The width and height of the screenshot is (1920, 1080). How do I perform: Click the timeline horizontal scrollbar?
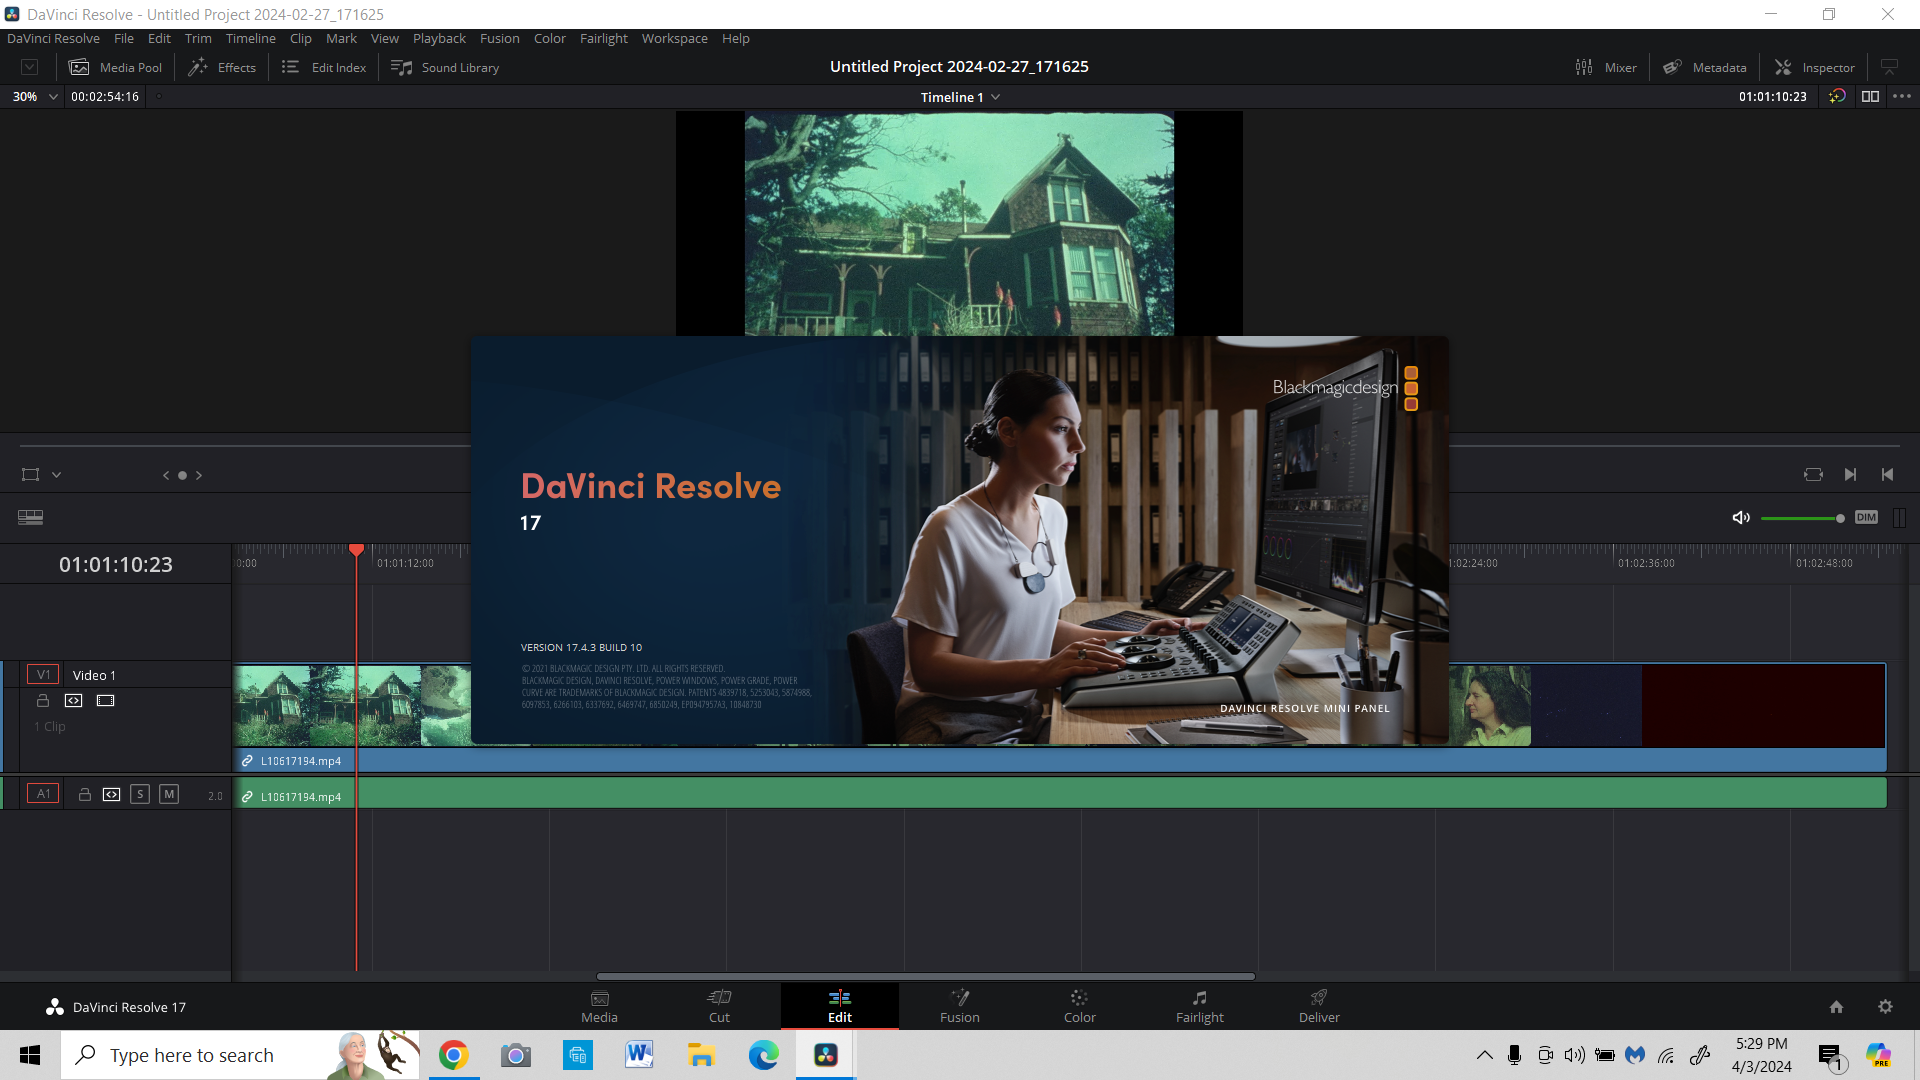click(925, 976)
